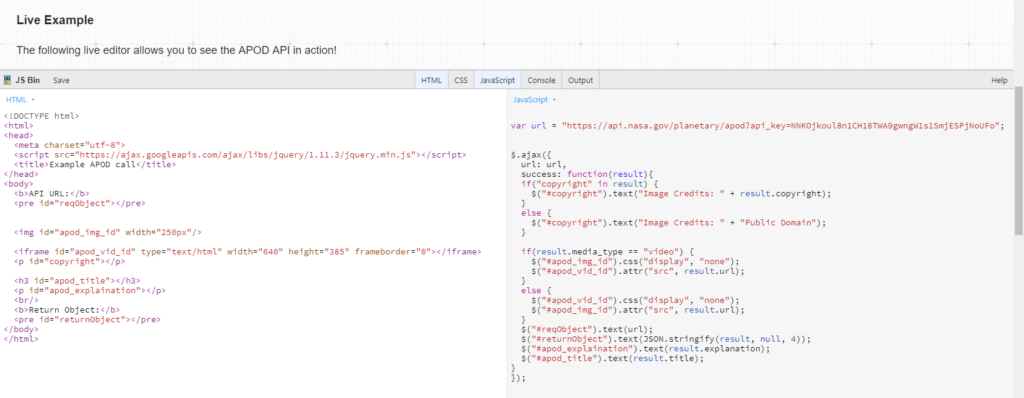Click the JS Bin logo icon
This screenshot has width=1024, height=398.
8,80
